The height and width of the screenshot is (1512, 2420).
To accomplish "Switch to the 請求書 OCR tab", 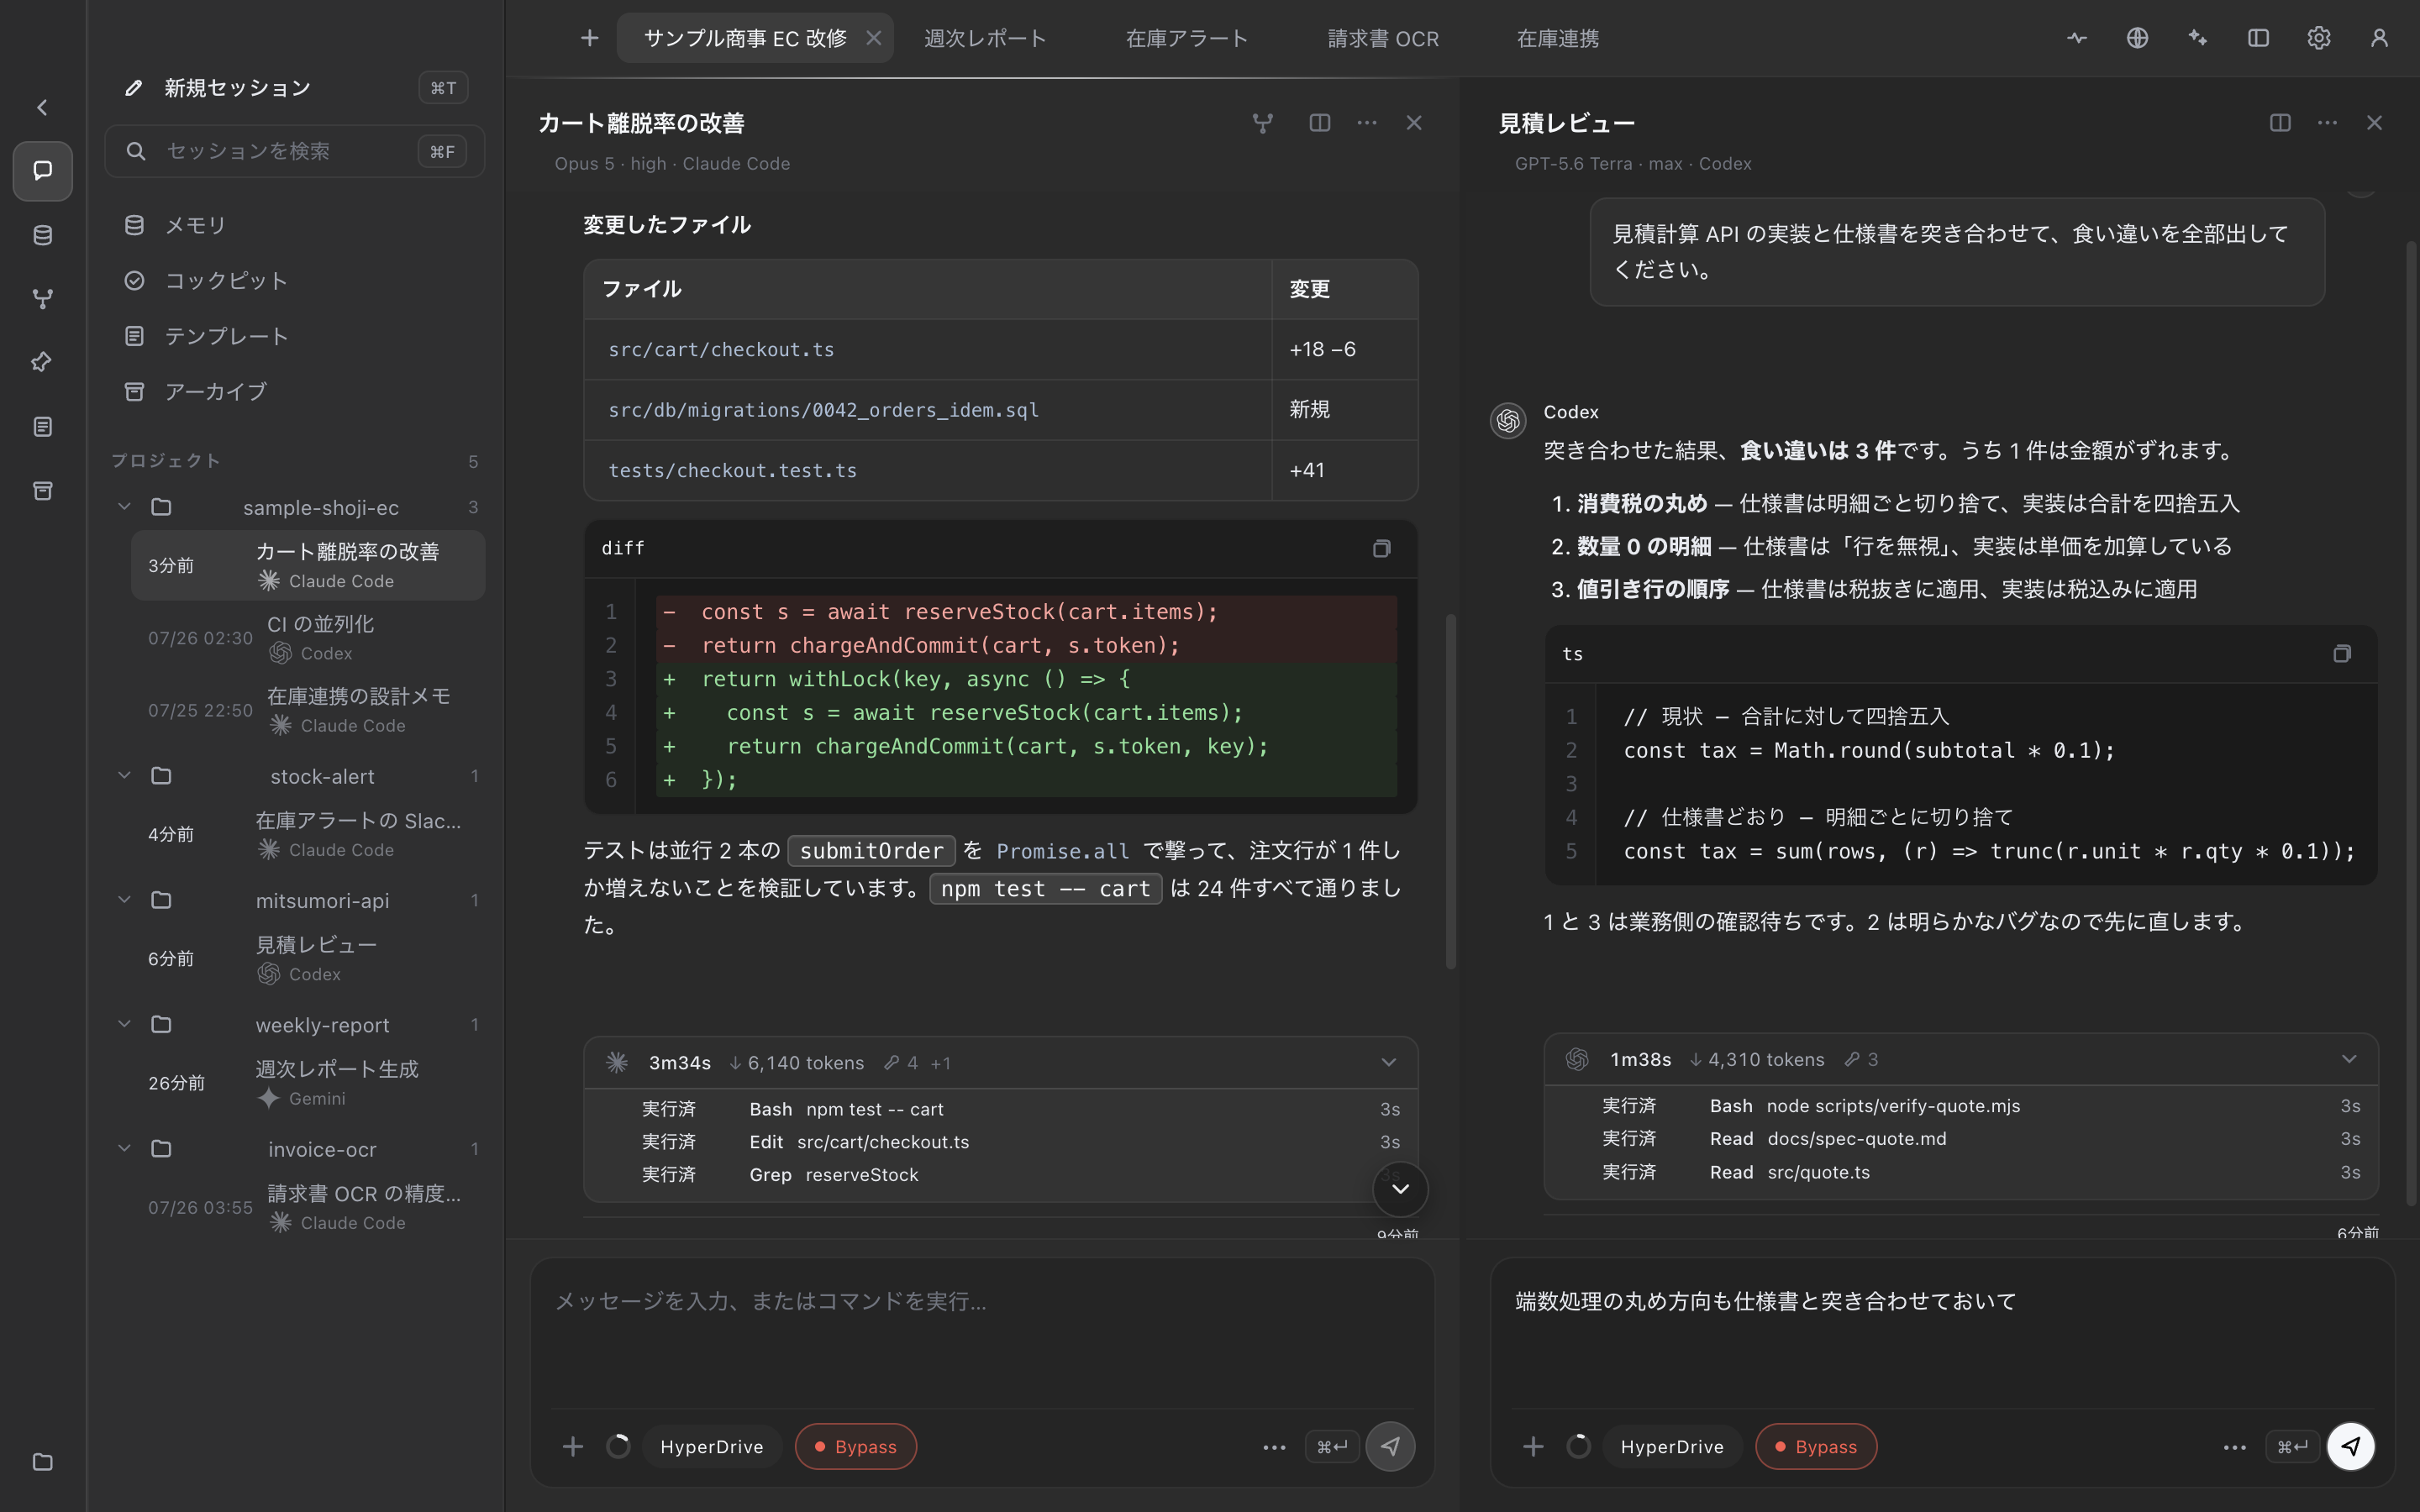I will (x=1383, y=38).
